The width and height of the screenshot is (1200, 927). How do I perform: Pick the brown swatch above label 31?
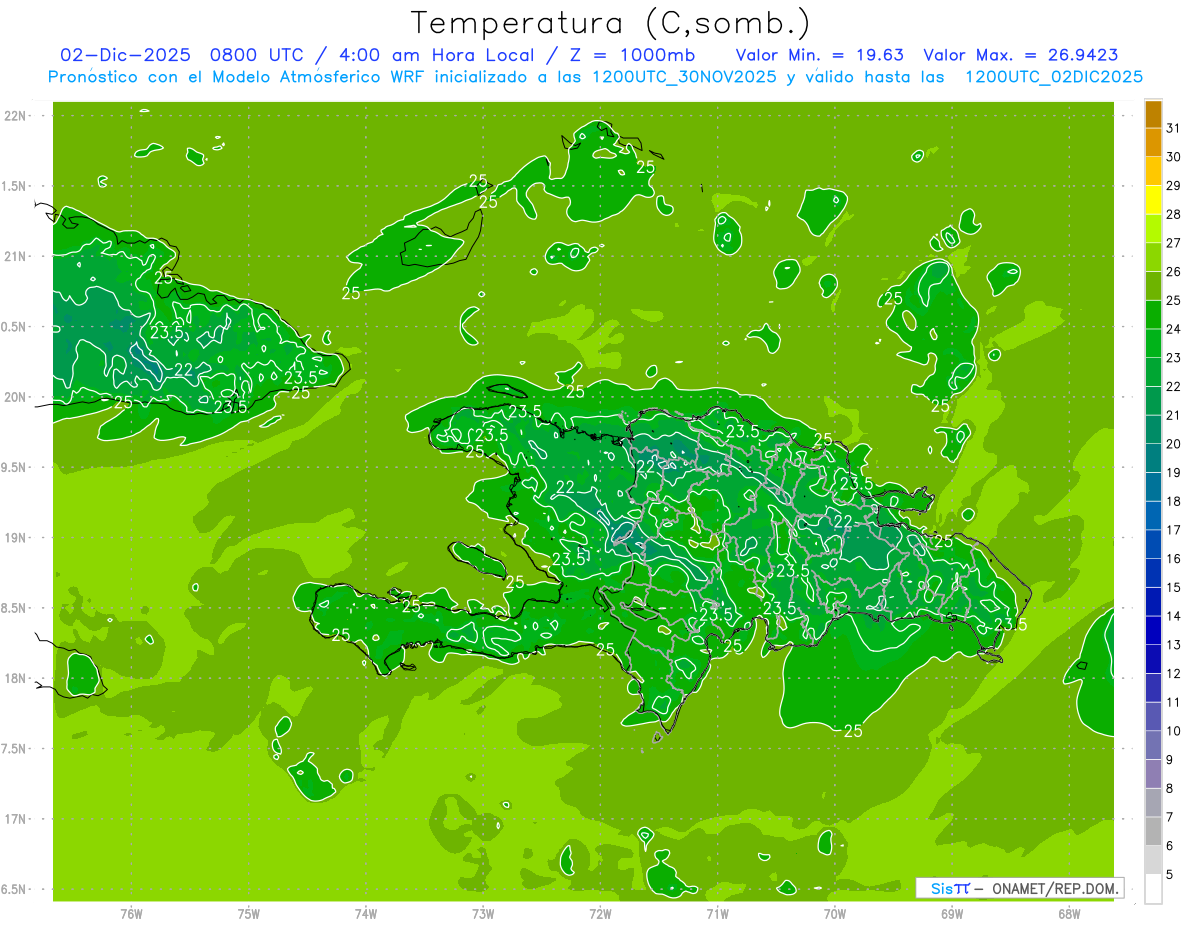coord(1153,114)
